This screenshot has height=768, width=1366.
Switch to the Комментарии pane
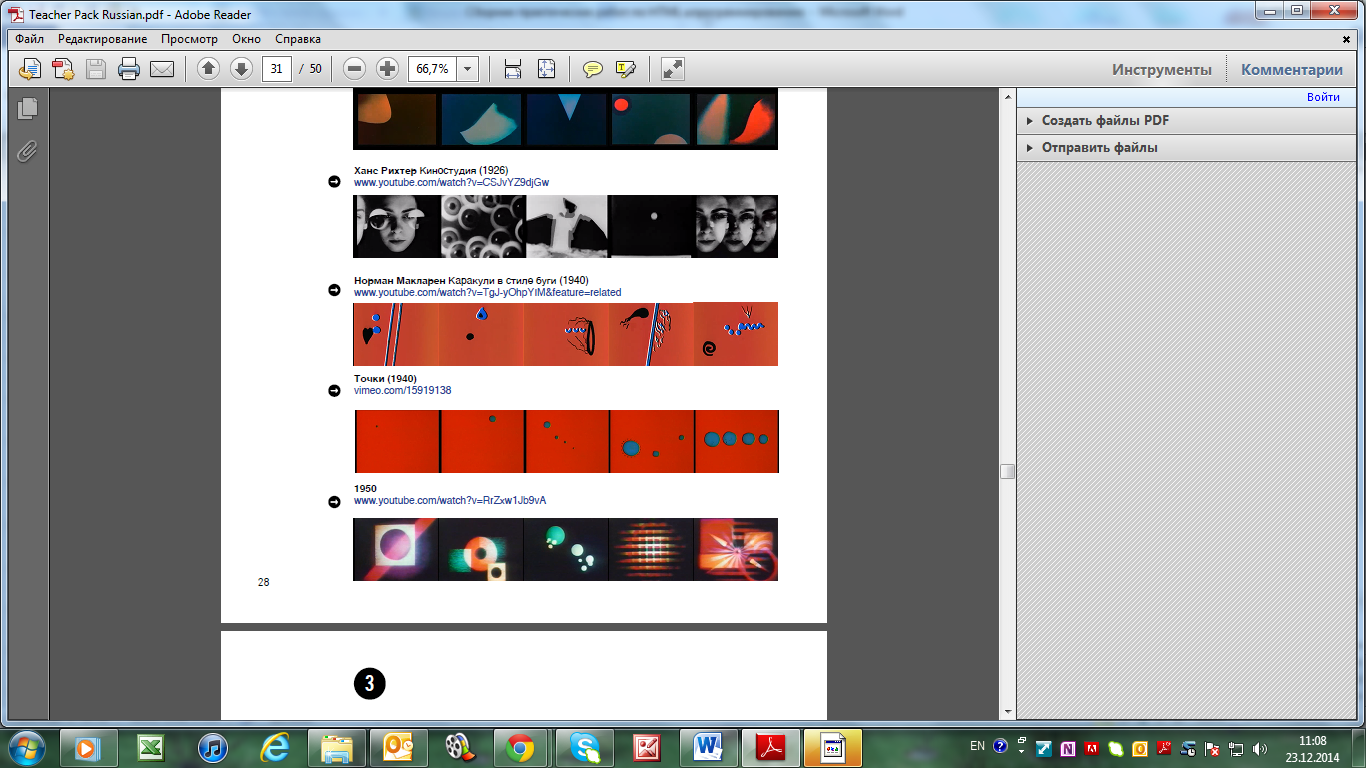(1292, 69)
